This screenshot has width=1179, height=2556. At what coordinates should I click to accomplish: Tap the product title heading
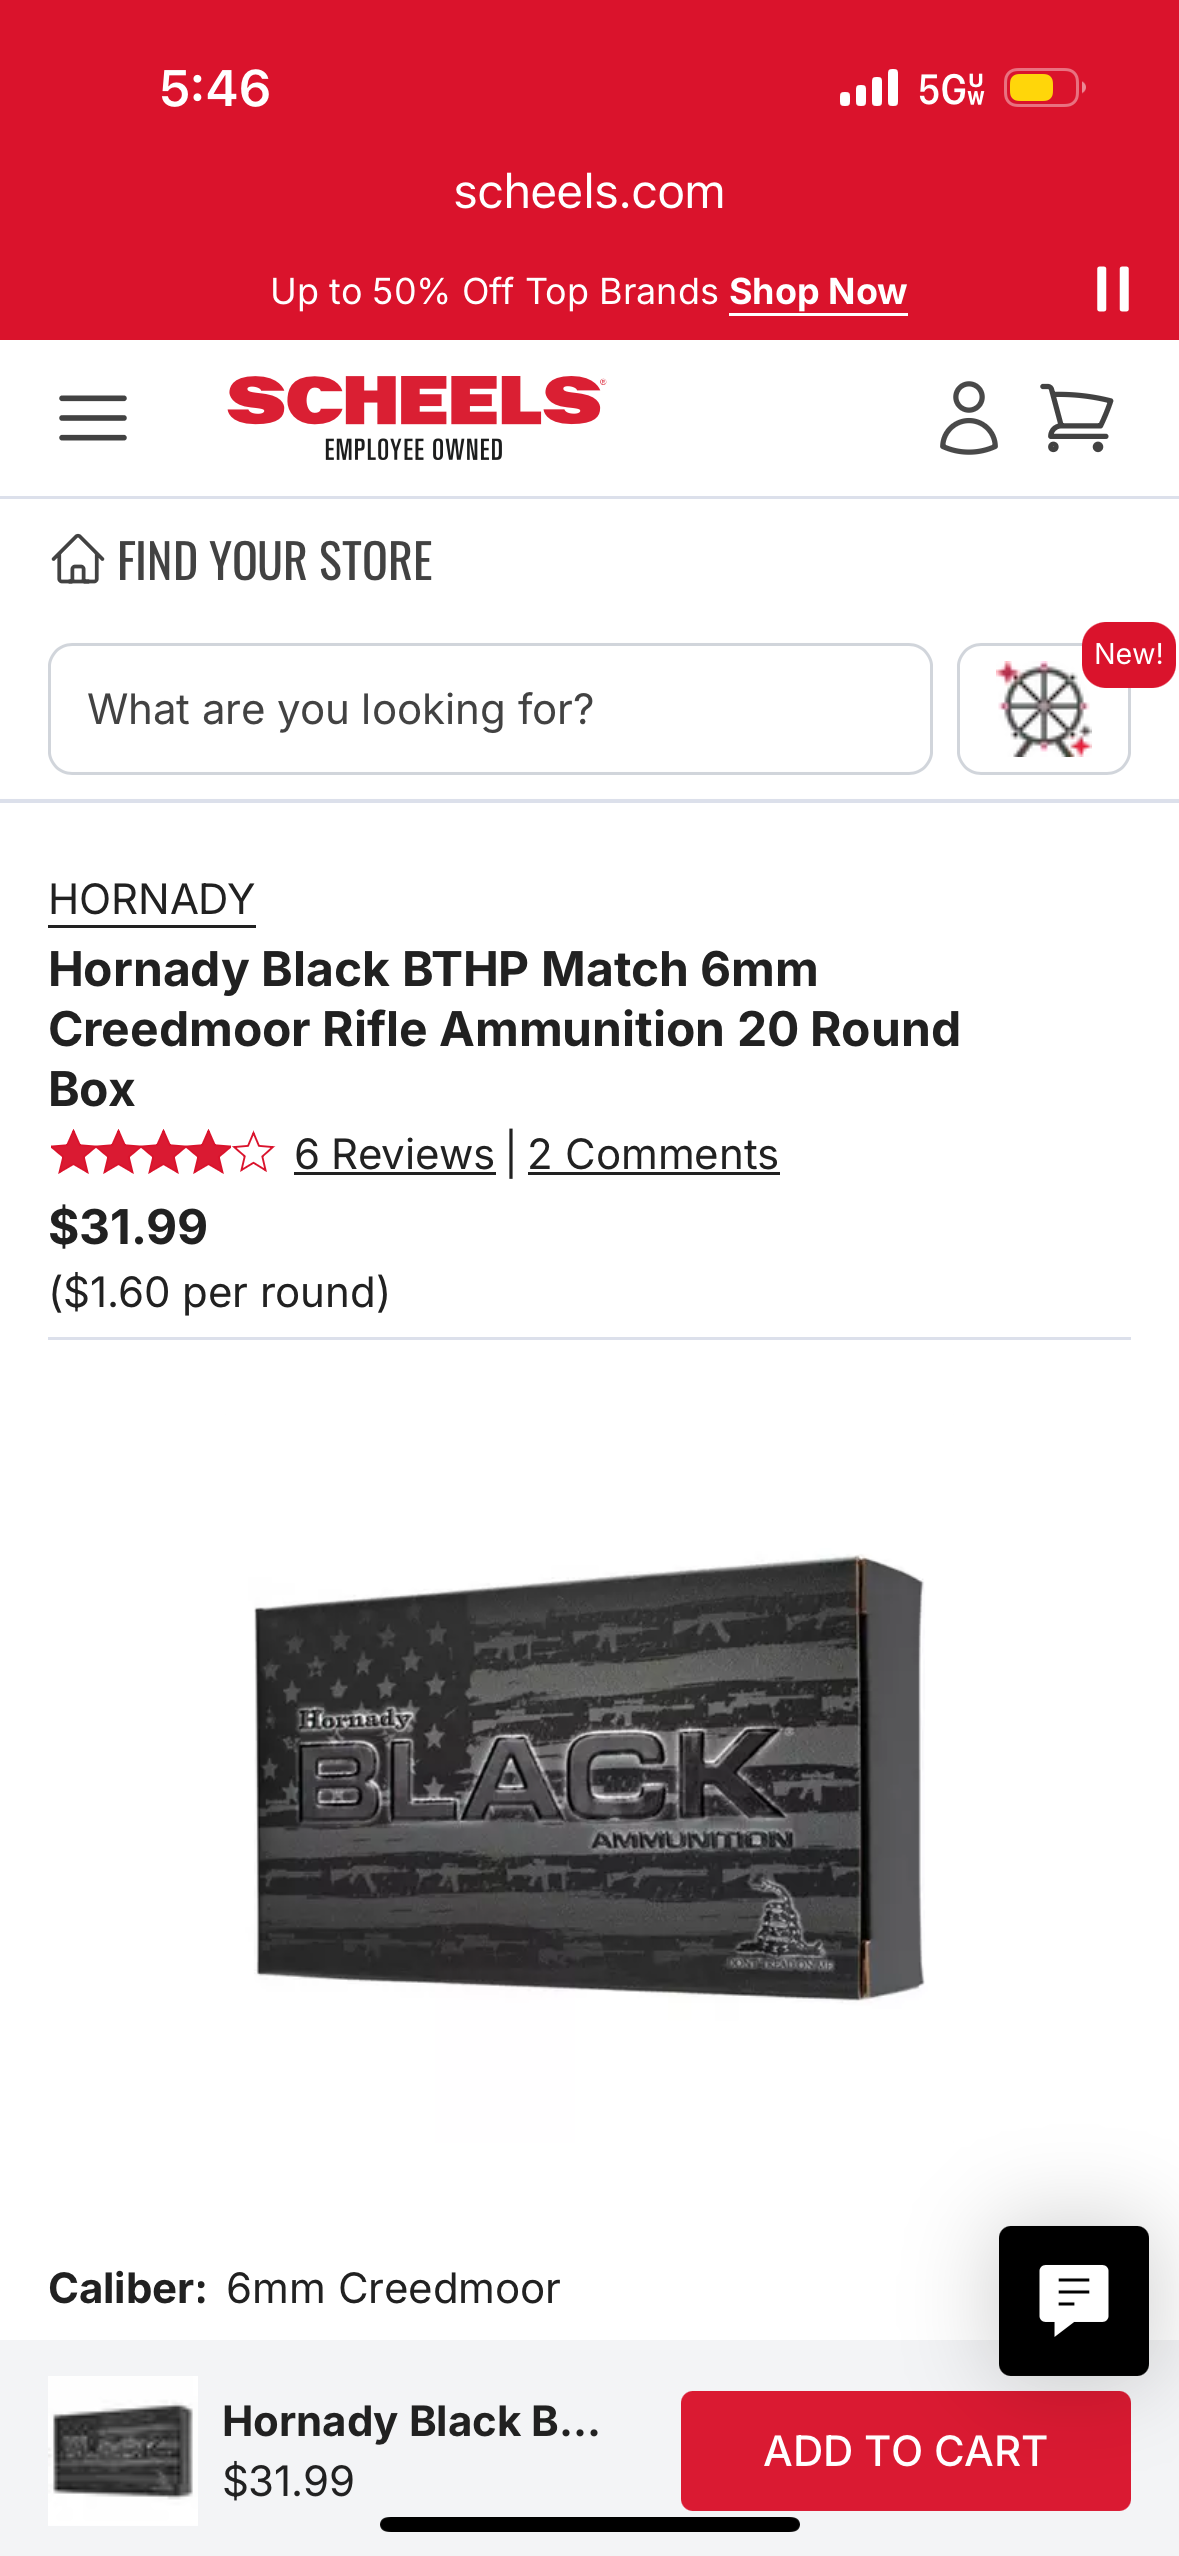point(504,1029)
